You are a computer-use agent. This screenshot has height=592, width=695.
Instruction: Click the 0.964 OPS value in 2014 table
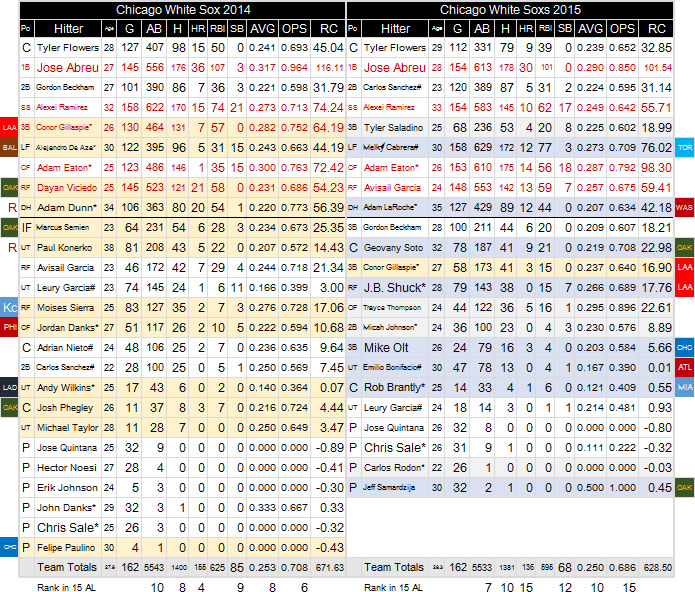coord(294,67)
